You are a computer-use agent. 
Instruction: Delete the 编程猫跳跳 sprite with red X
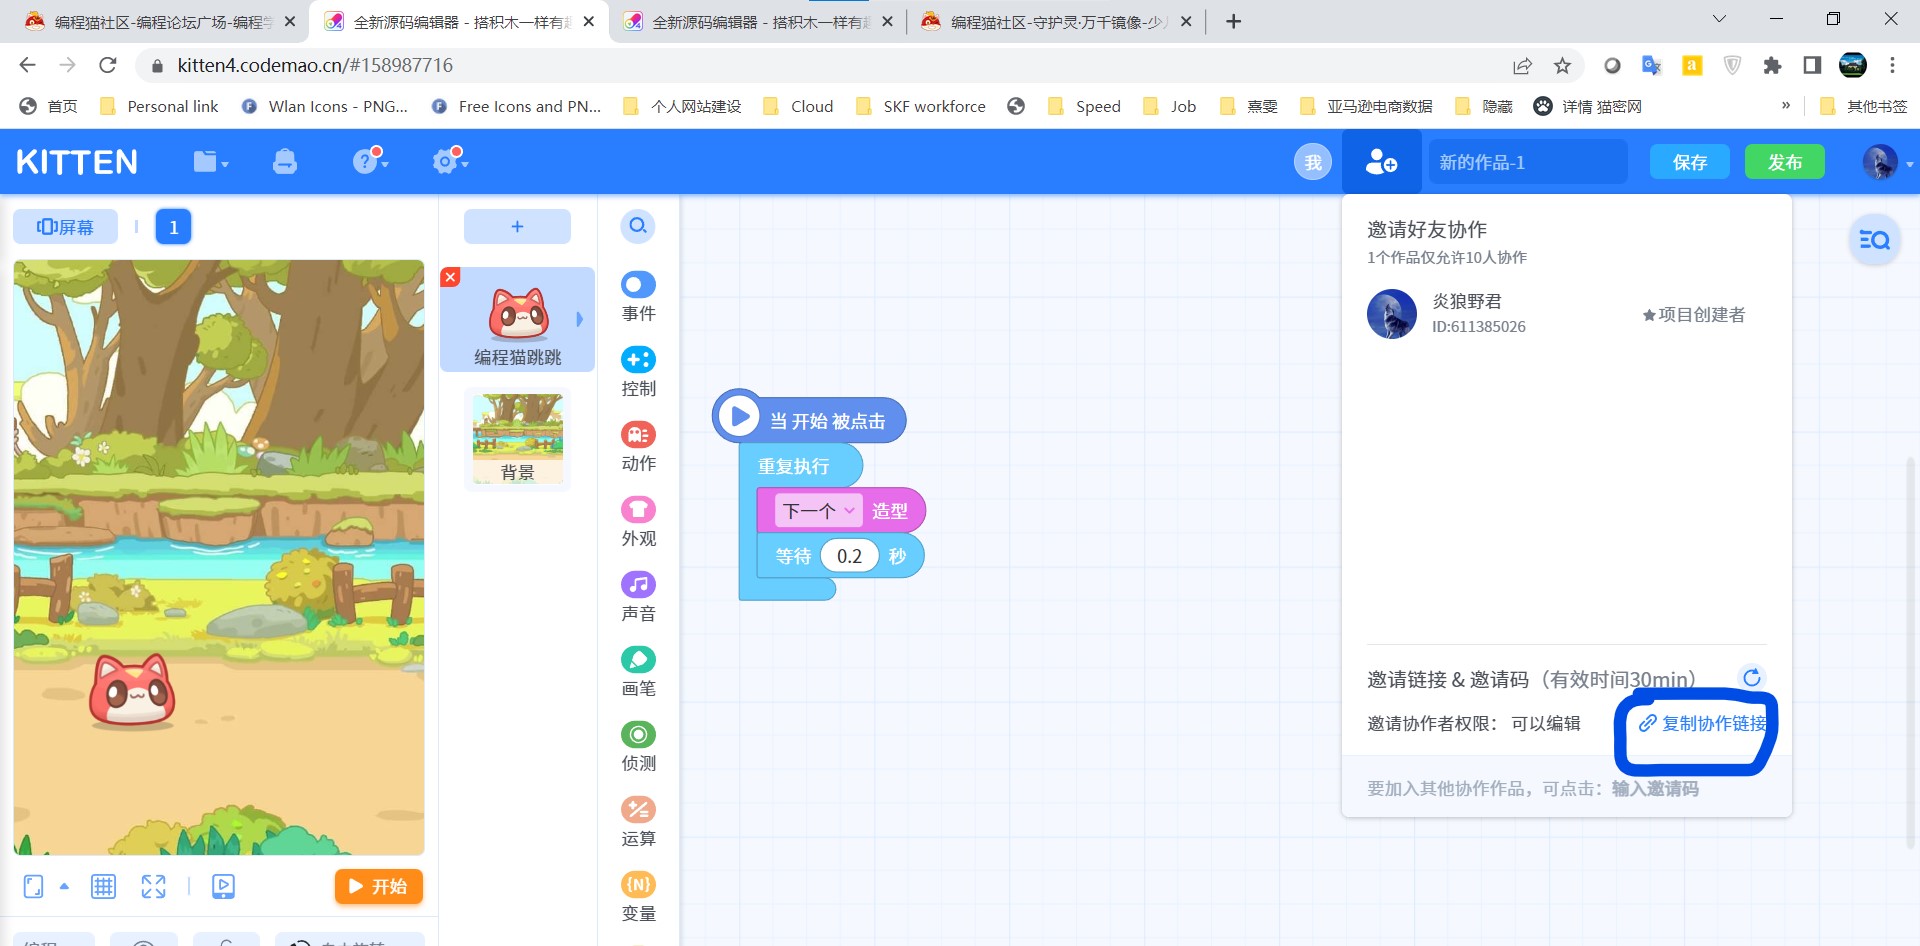[x=451, y=277]
